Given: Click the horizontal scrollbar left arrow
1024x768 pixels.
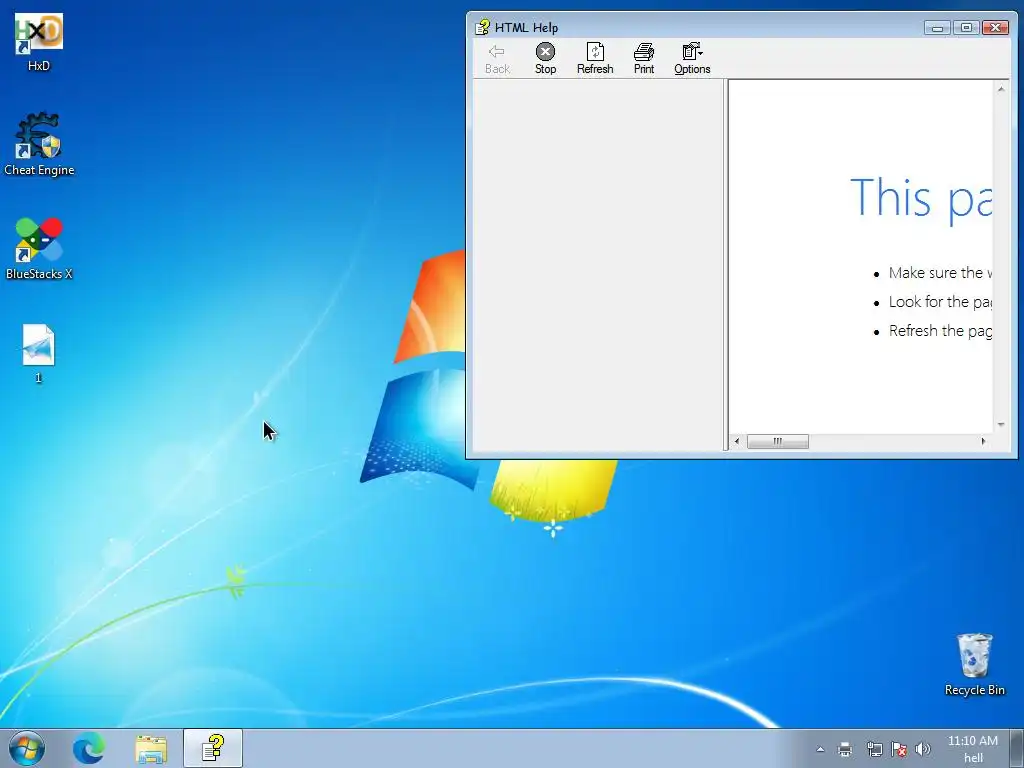Looking at the screenshot, I should pyautogui.click(x=737, y=441).
